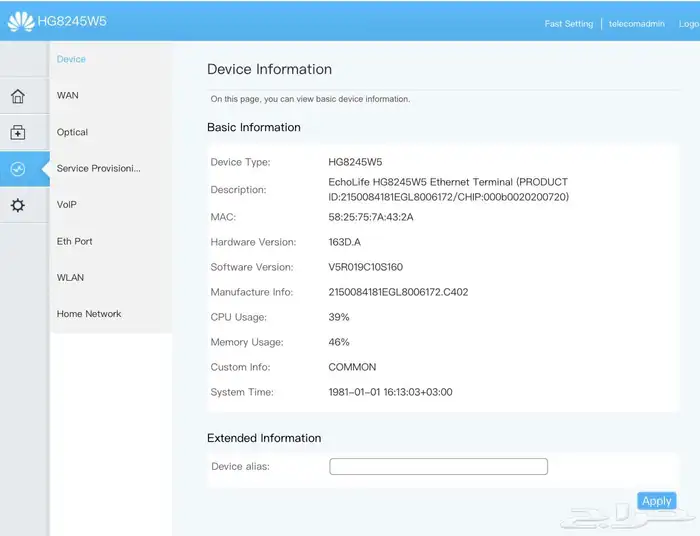700x536 pixels.
Task: Click the MAC address value
Action: pyautogui.click(x=371, y=216)
